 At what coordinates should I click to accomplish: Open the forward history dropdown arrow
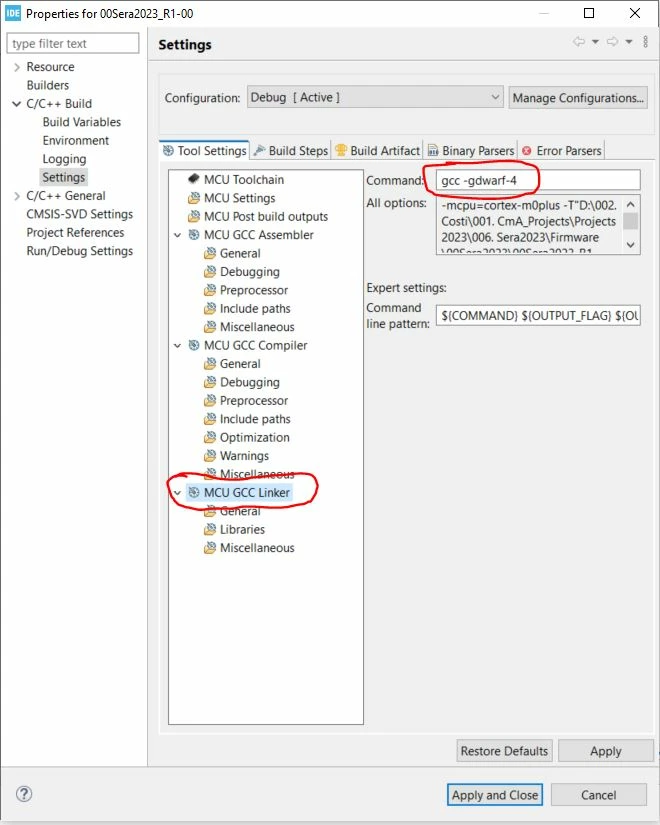[629, 42]
